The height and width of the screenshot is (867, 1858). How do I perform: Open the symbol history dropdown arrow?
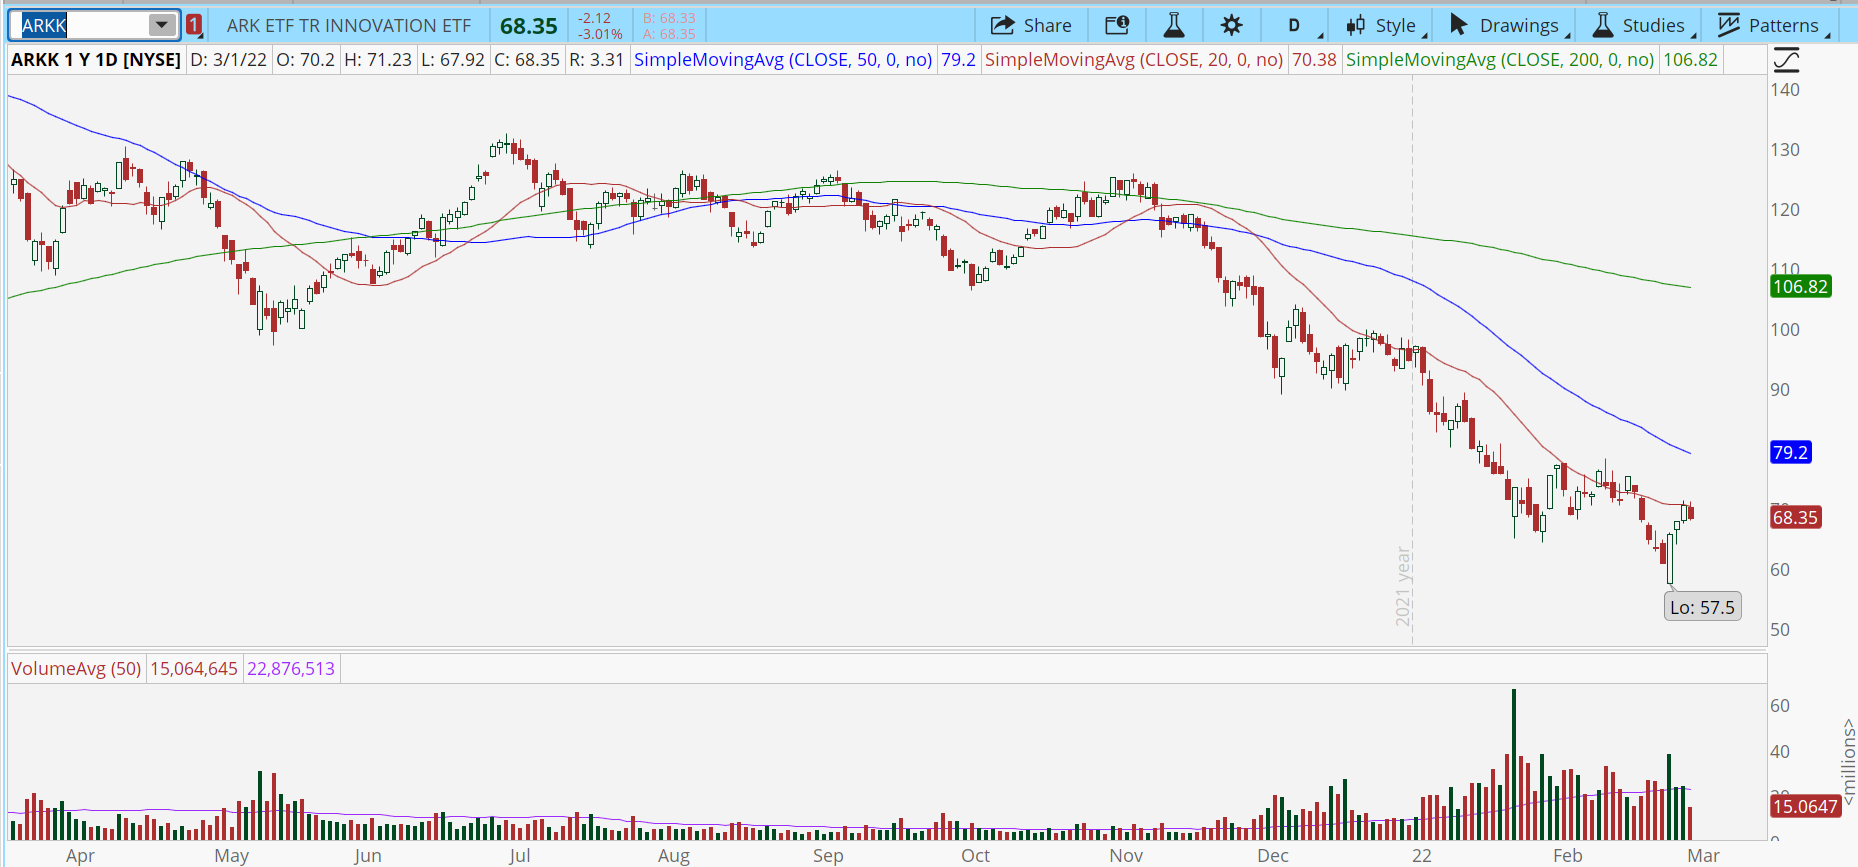tap(162, 25)
